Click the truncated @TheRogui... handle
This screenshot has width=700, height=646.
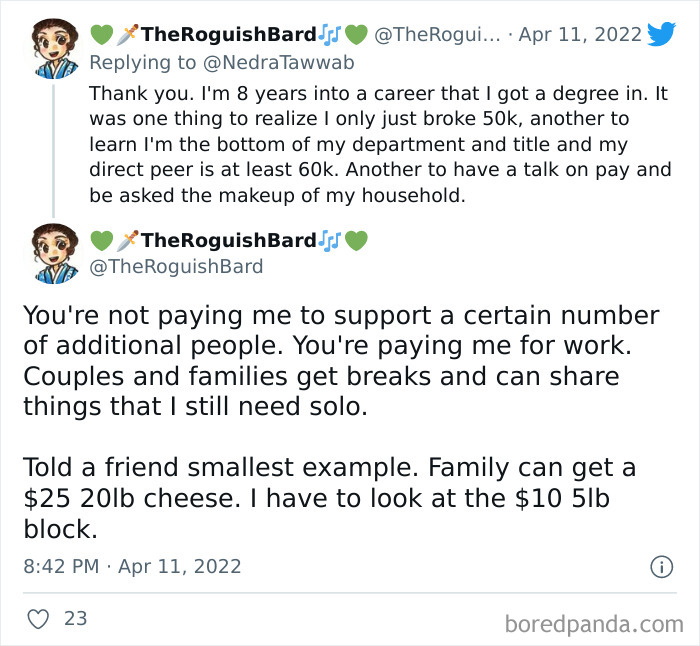click(x=436, y=35)
